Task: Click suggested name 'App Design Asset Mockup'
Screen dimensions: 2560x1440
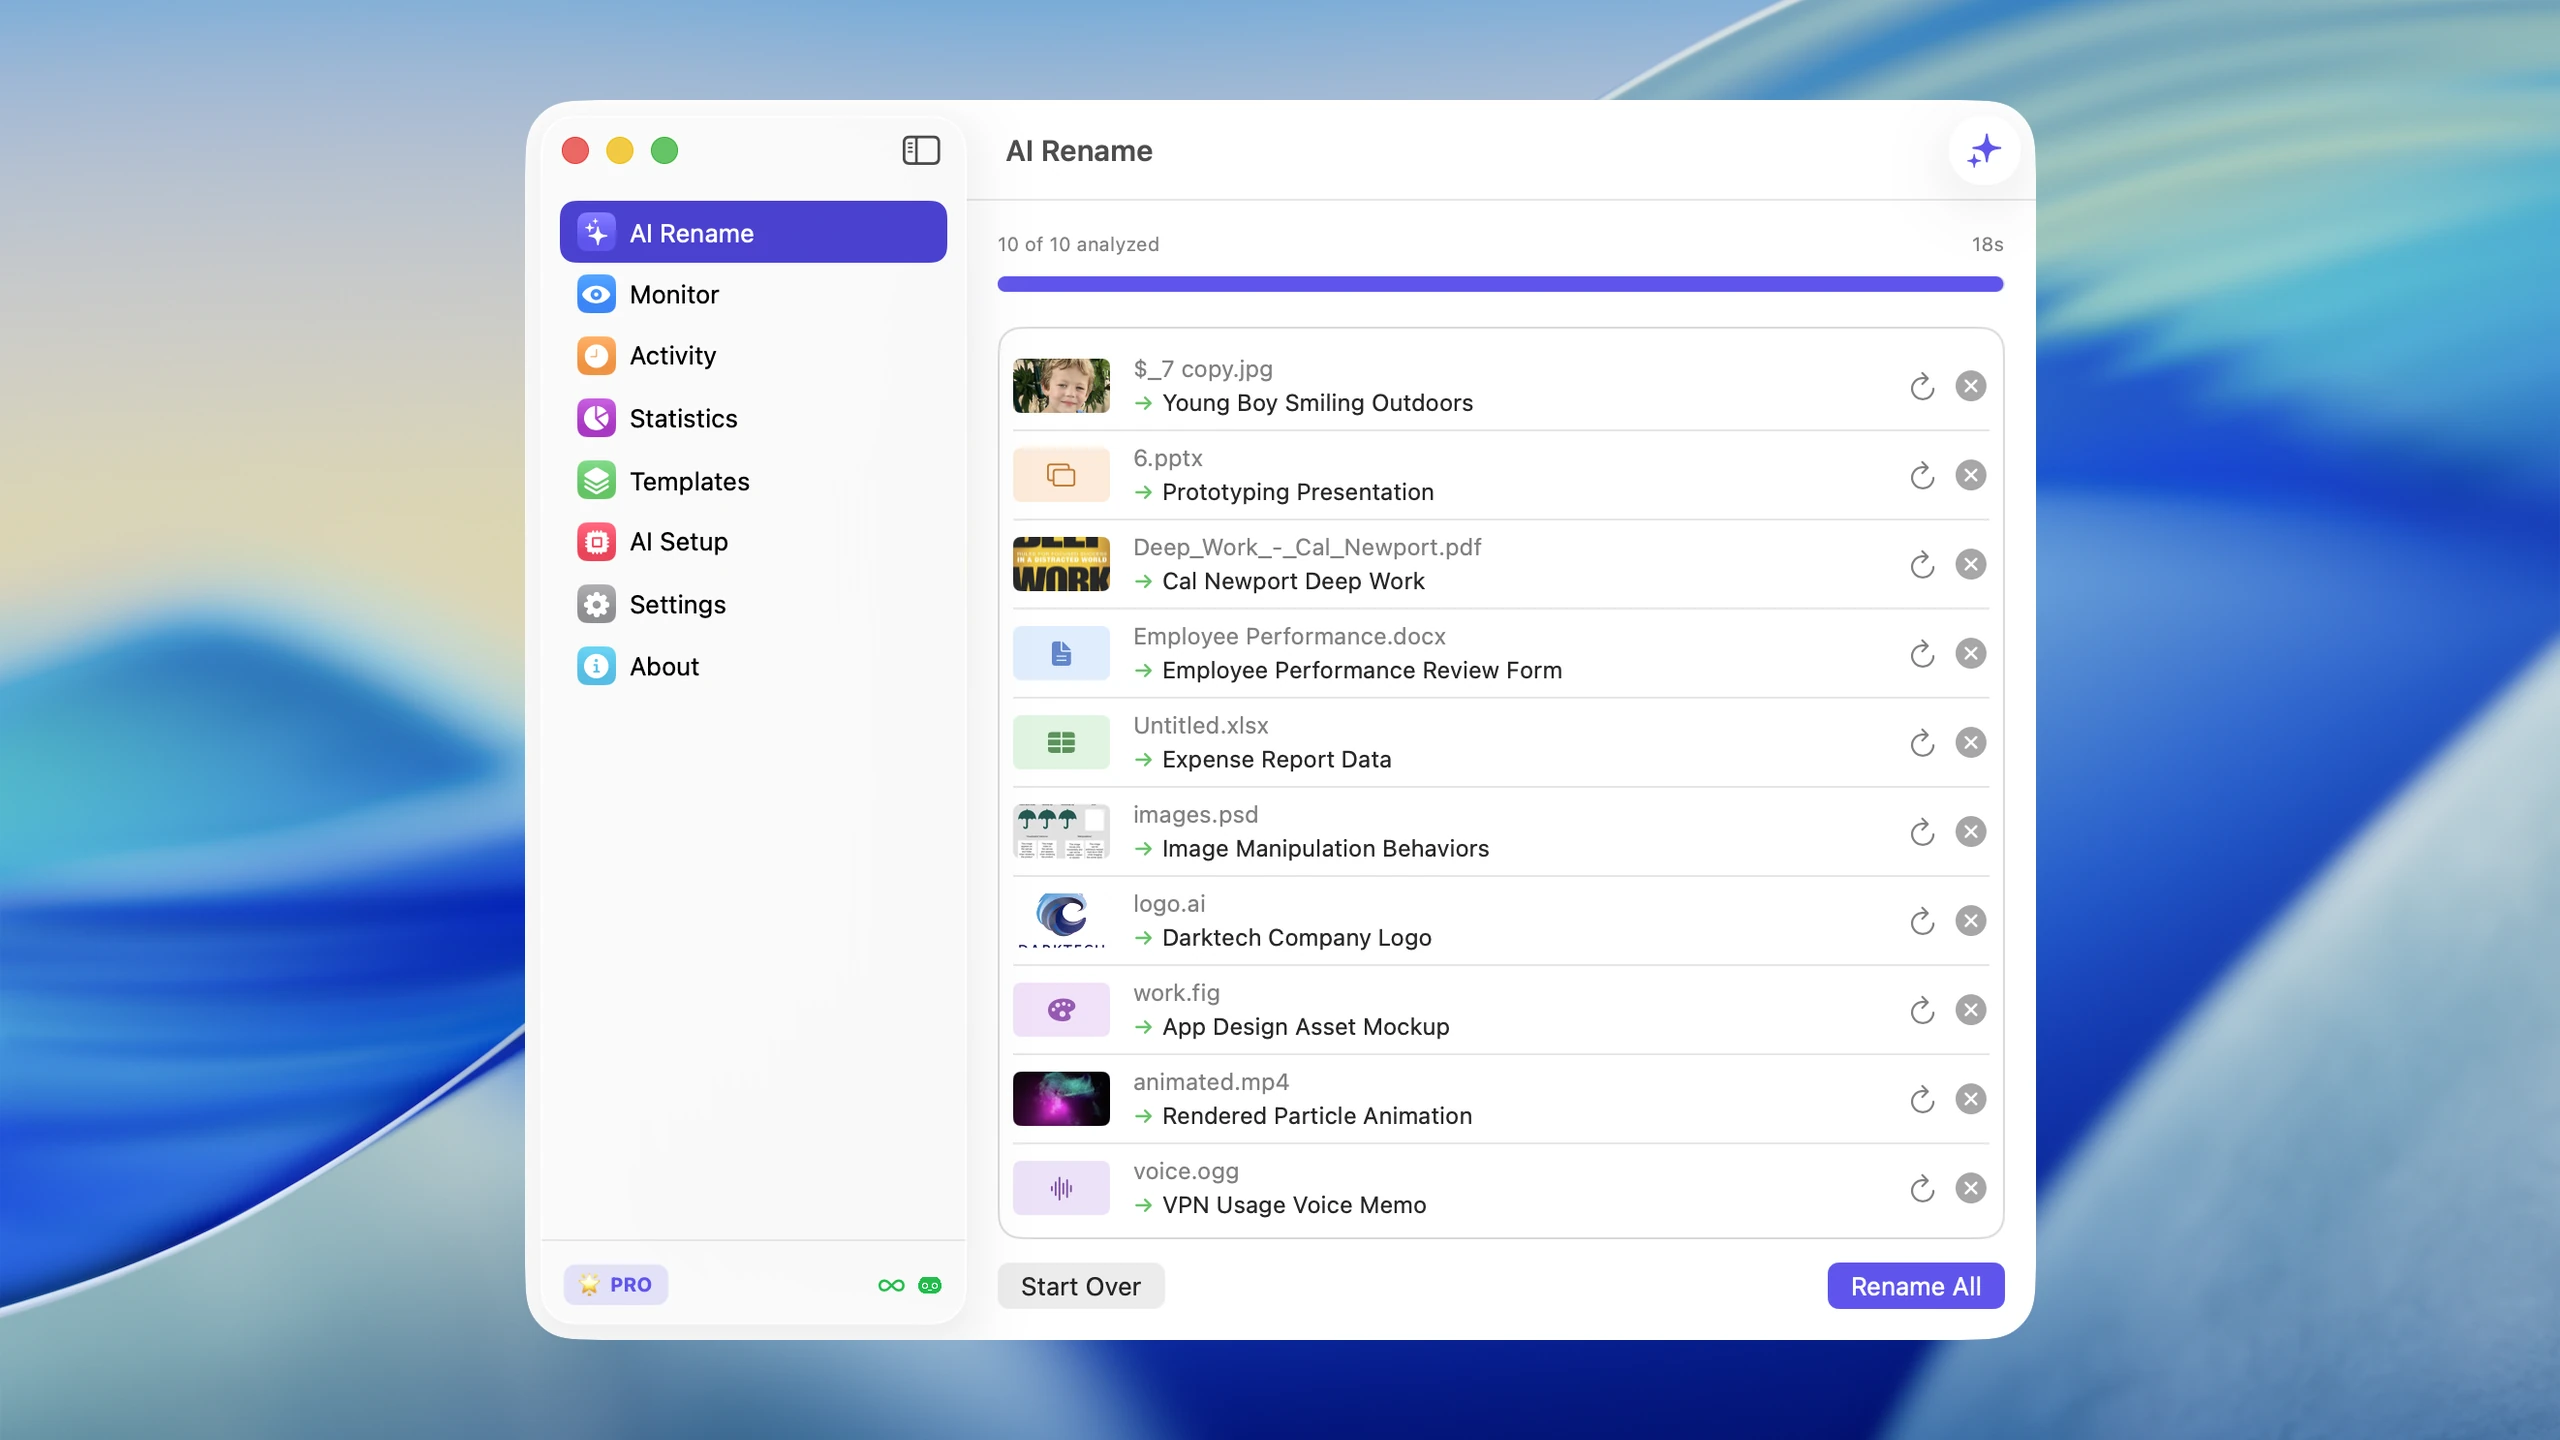Action: tap(1305, 1027)
